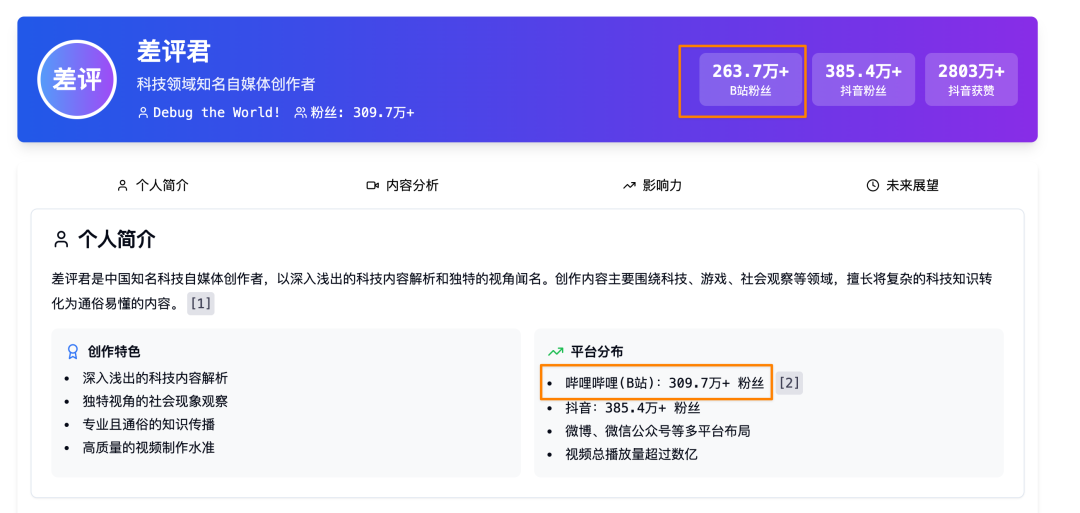
Task: Click the person icon next to 个人简介 heading
Action: tap(61, 240)
